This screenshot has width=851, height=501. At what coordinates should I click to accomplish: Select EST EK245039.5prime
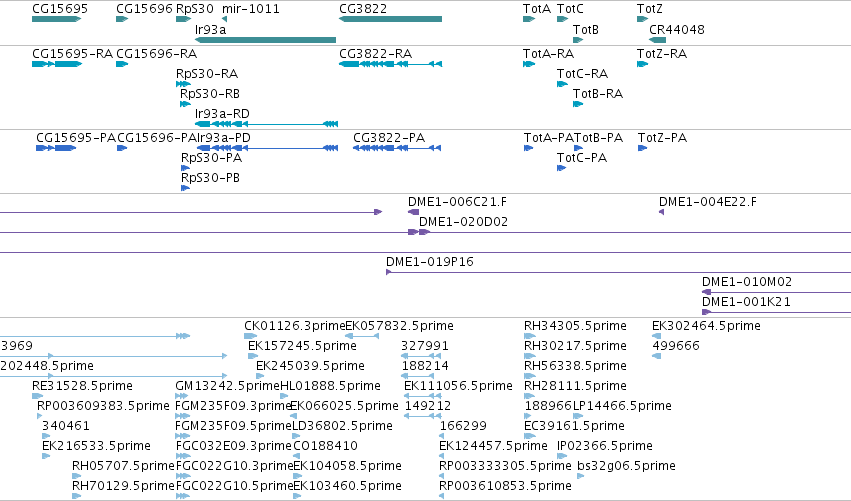pos(260,376)
